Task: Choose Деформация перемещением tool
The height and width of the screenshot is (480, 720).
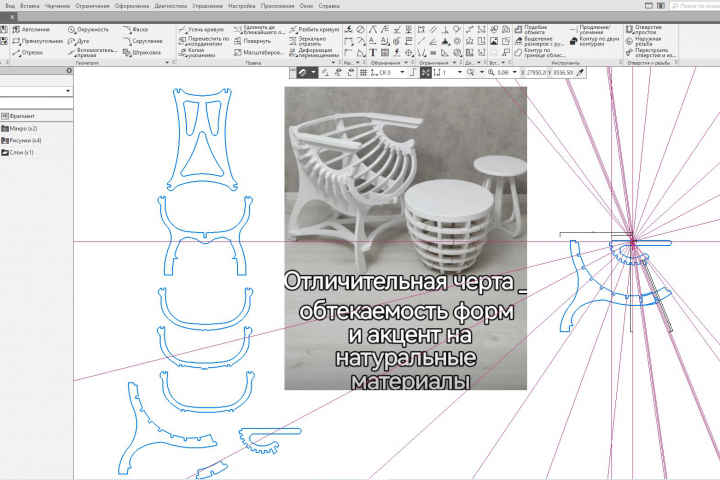Action: point(314,52)
